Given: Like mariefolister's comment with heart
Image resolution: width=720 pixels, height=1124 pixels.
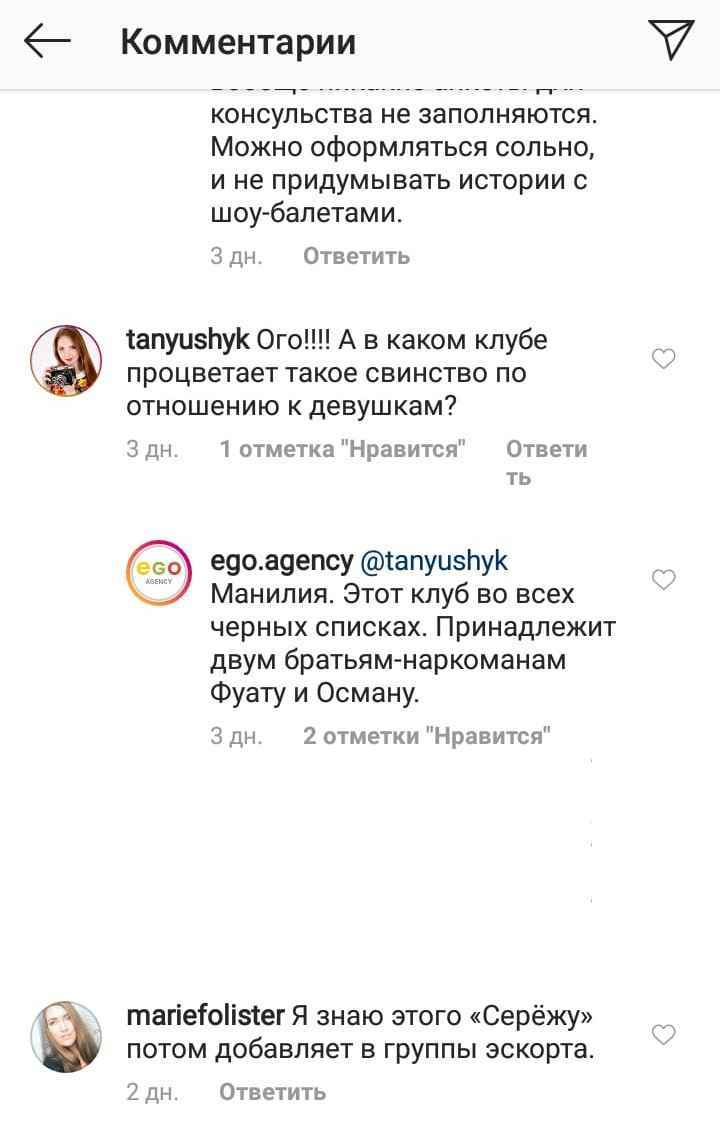Looking at the screenshot, I should pos(664,1034).
